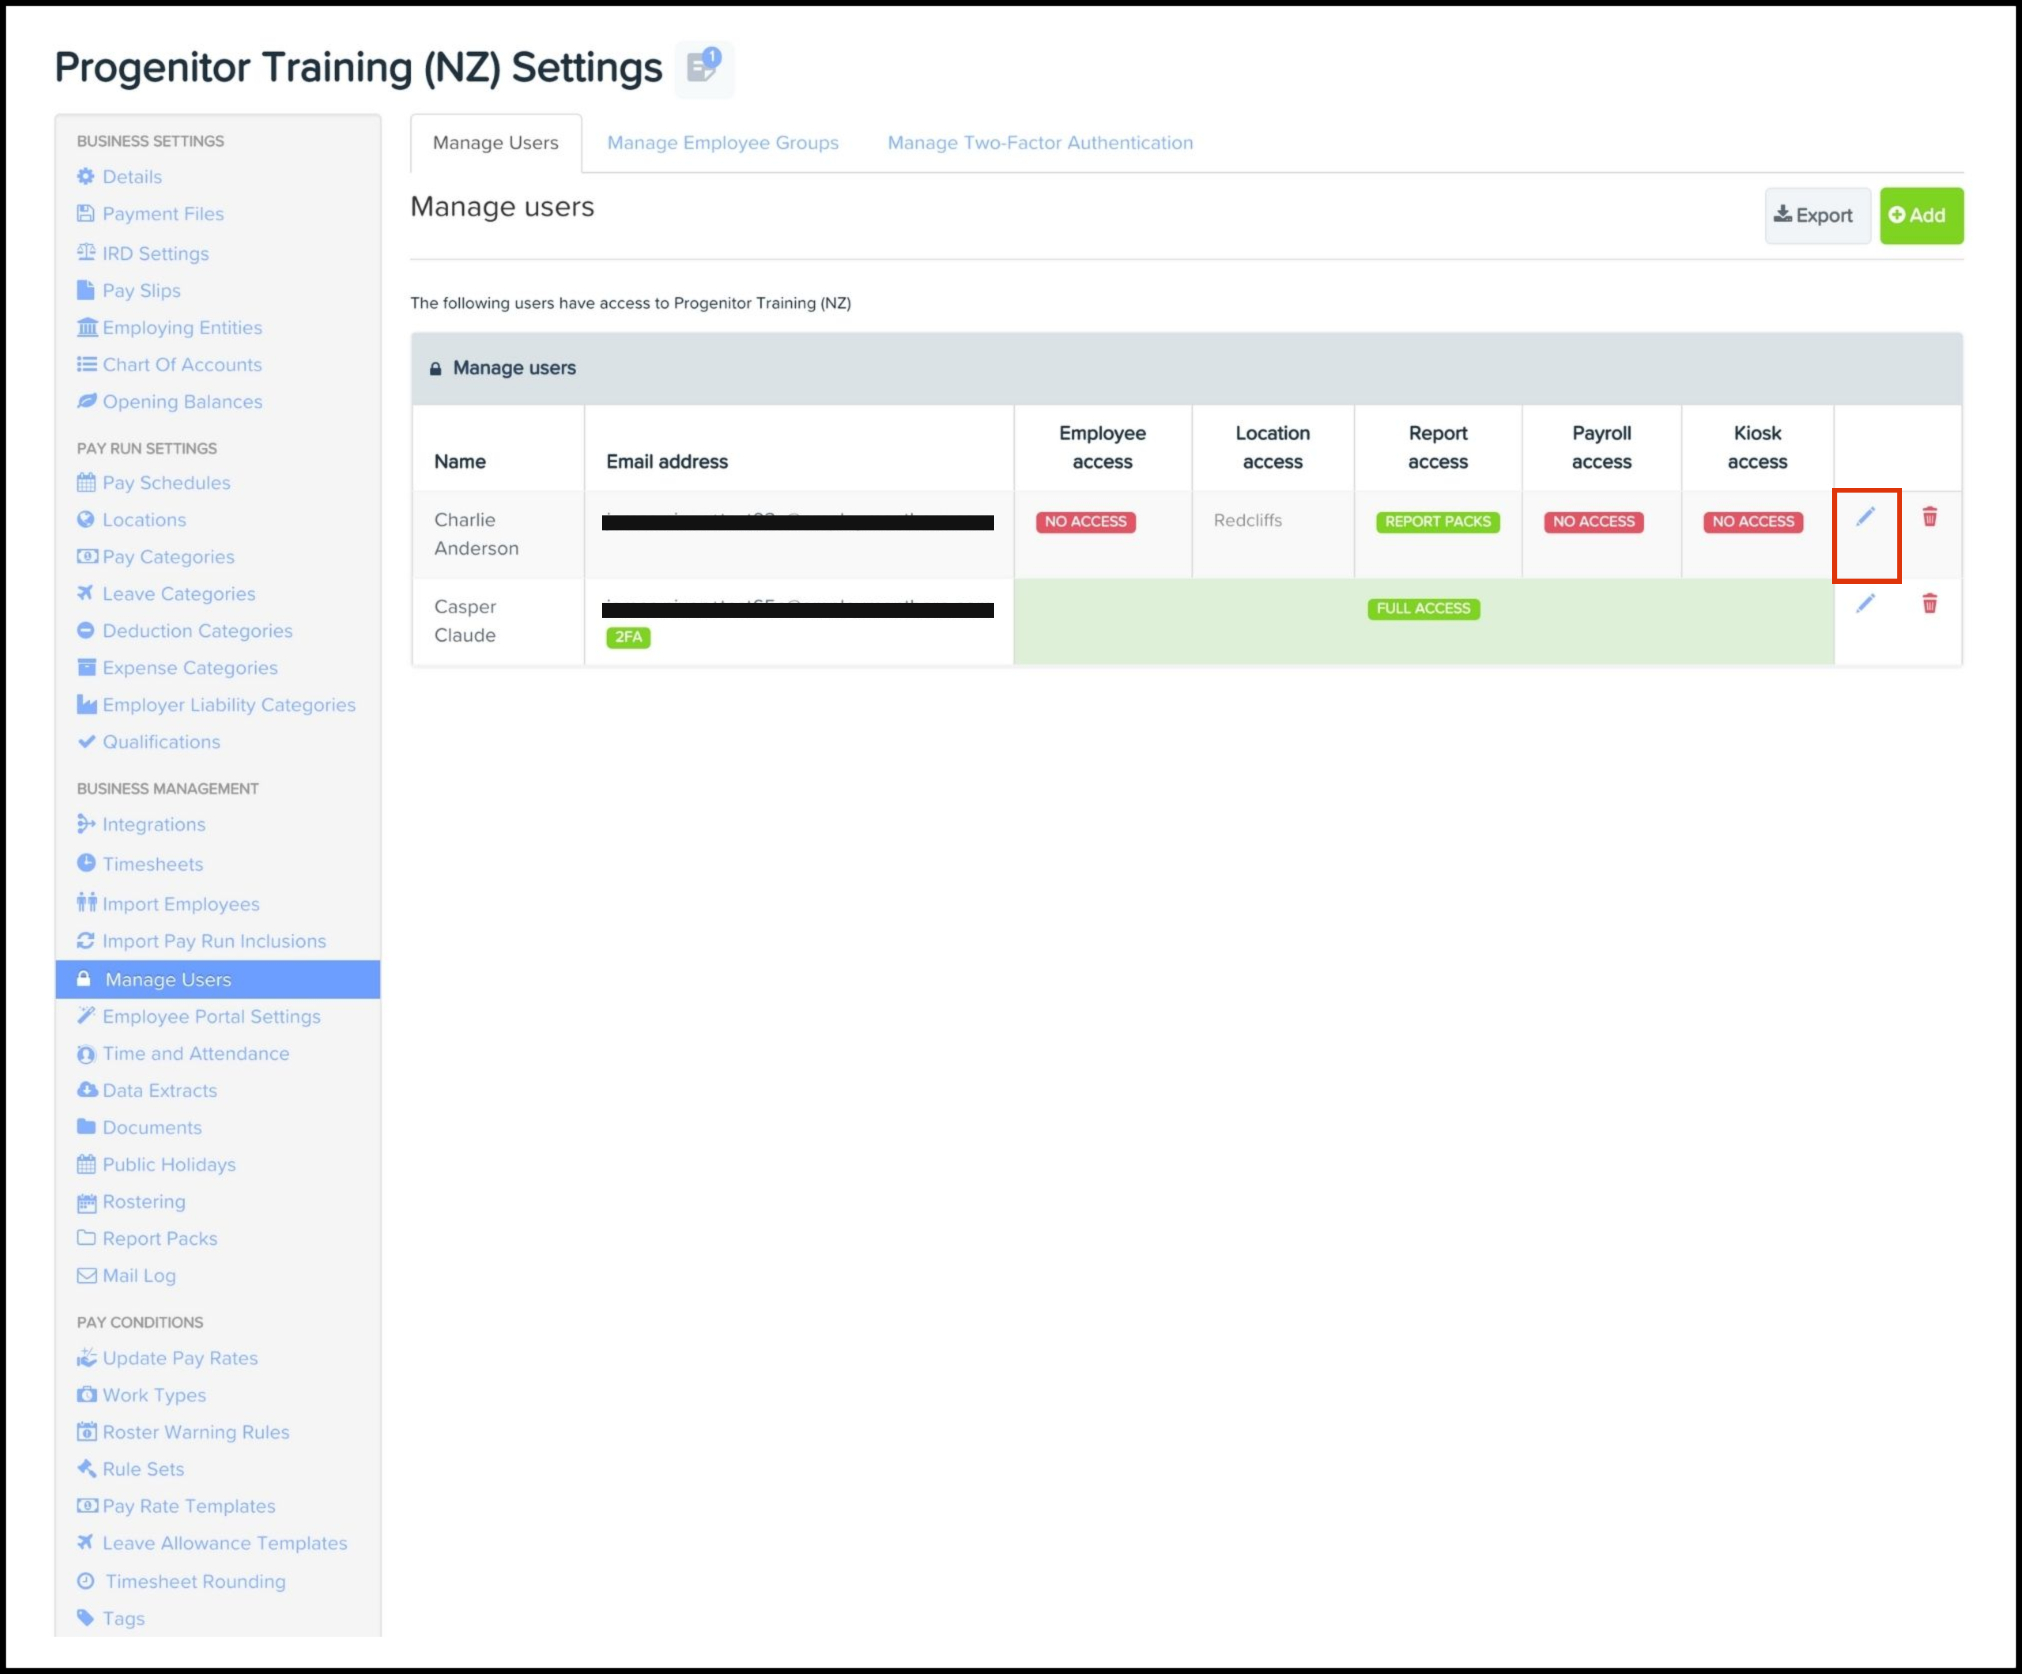Add a new user
The width and height of the screenshot is (2022, 1674).
point(1920,215)
